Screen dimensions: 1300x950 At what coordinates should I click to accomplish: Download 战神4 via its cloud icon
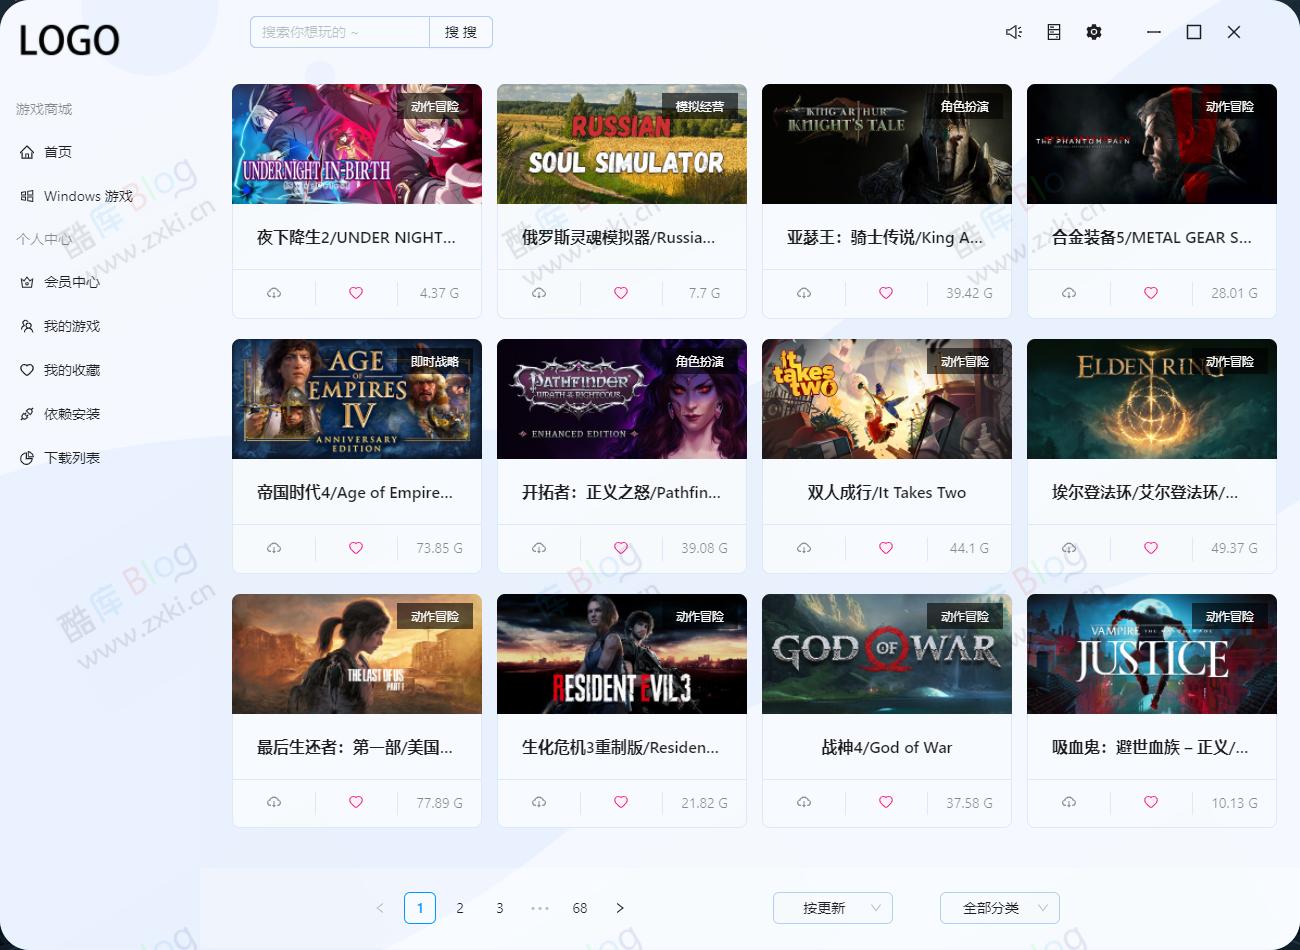[x=803, y=802]
